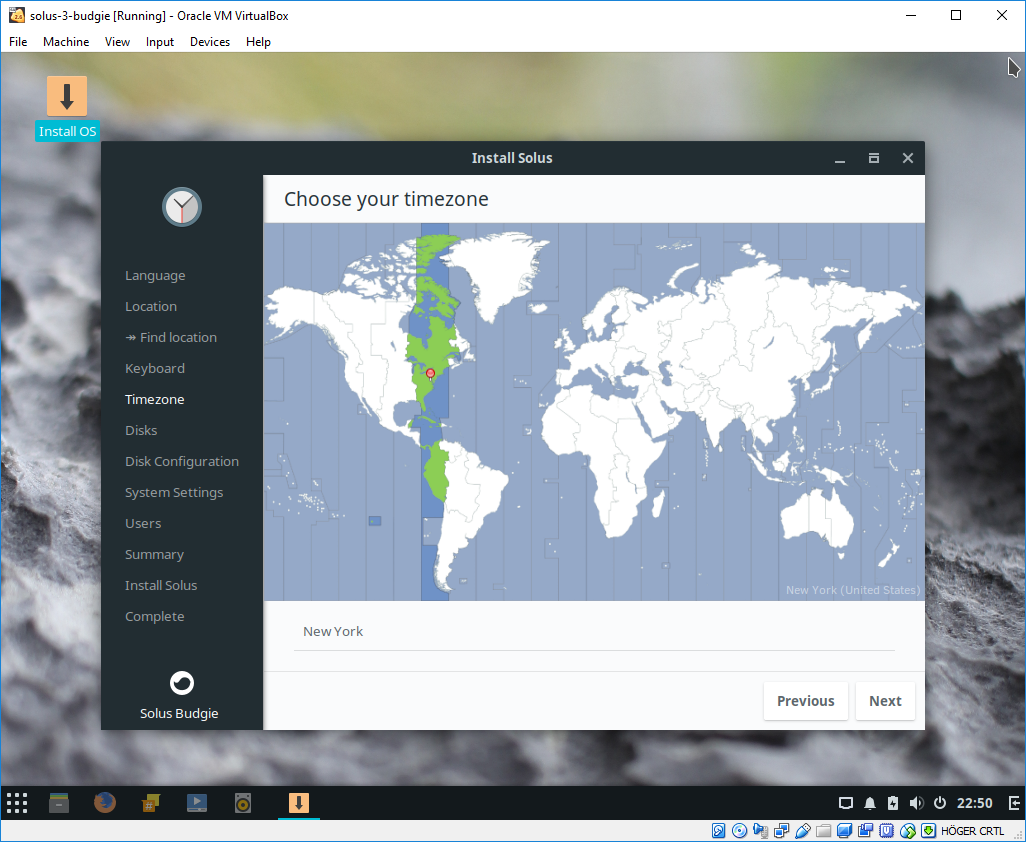Click the red location pin on the map

coord(430,374)
